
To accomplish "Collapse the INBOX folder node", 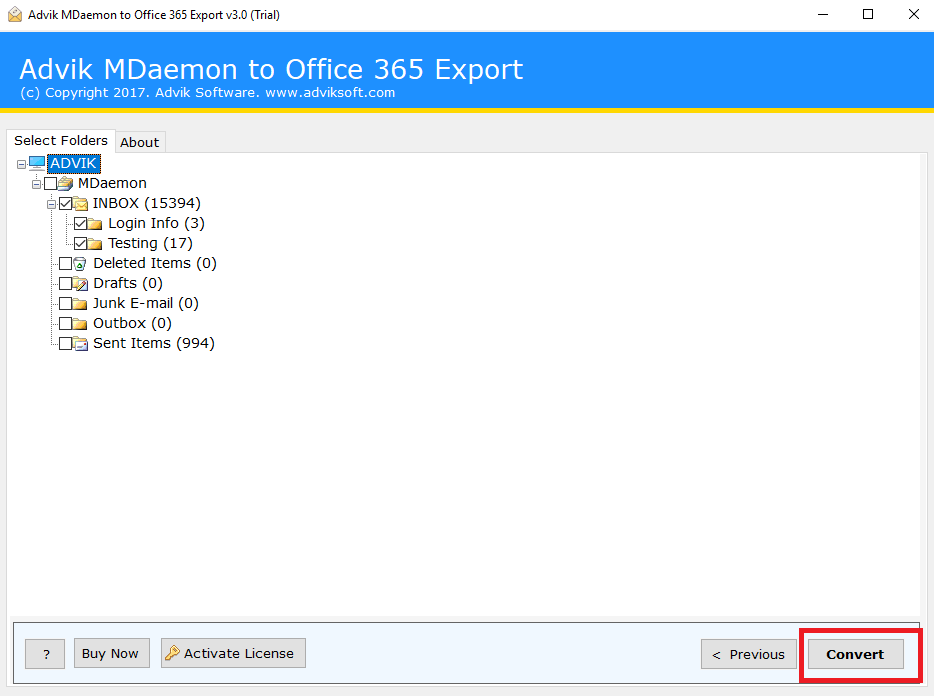I will [51, 203].
